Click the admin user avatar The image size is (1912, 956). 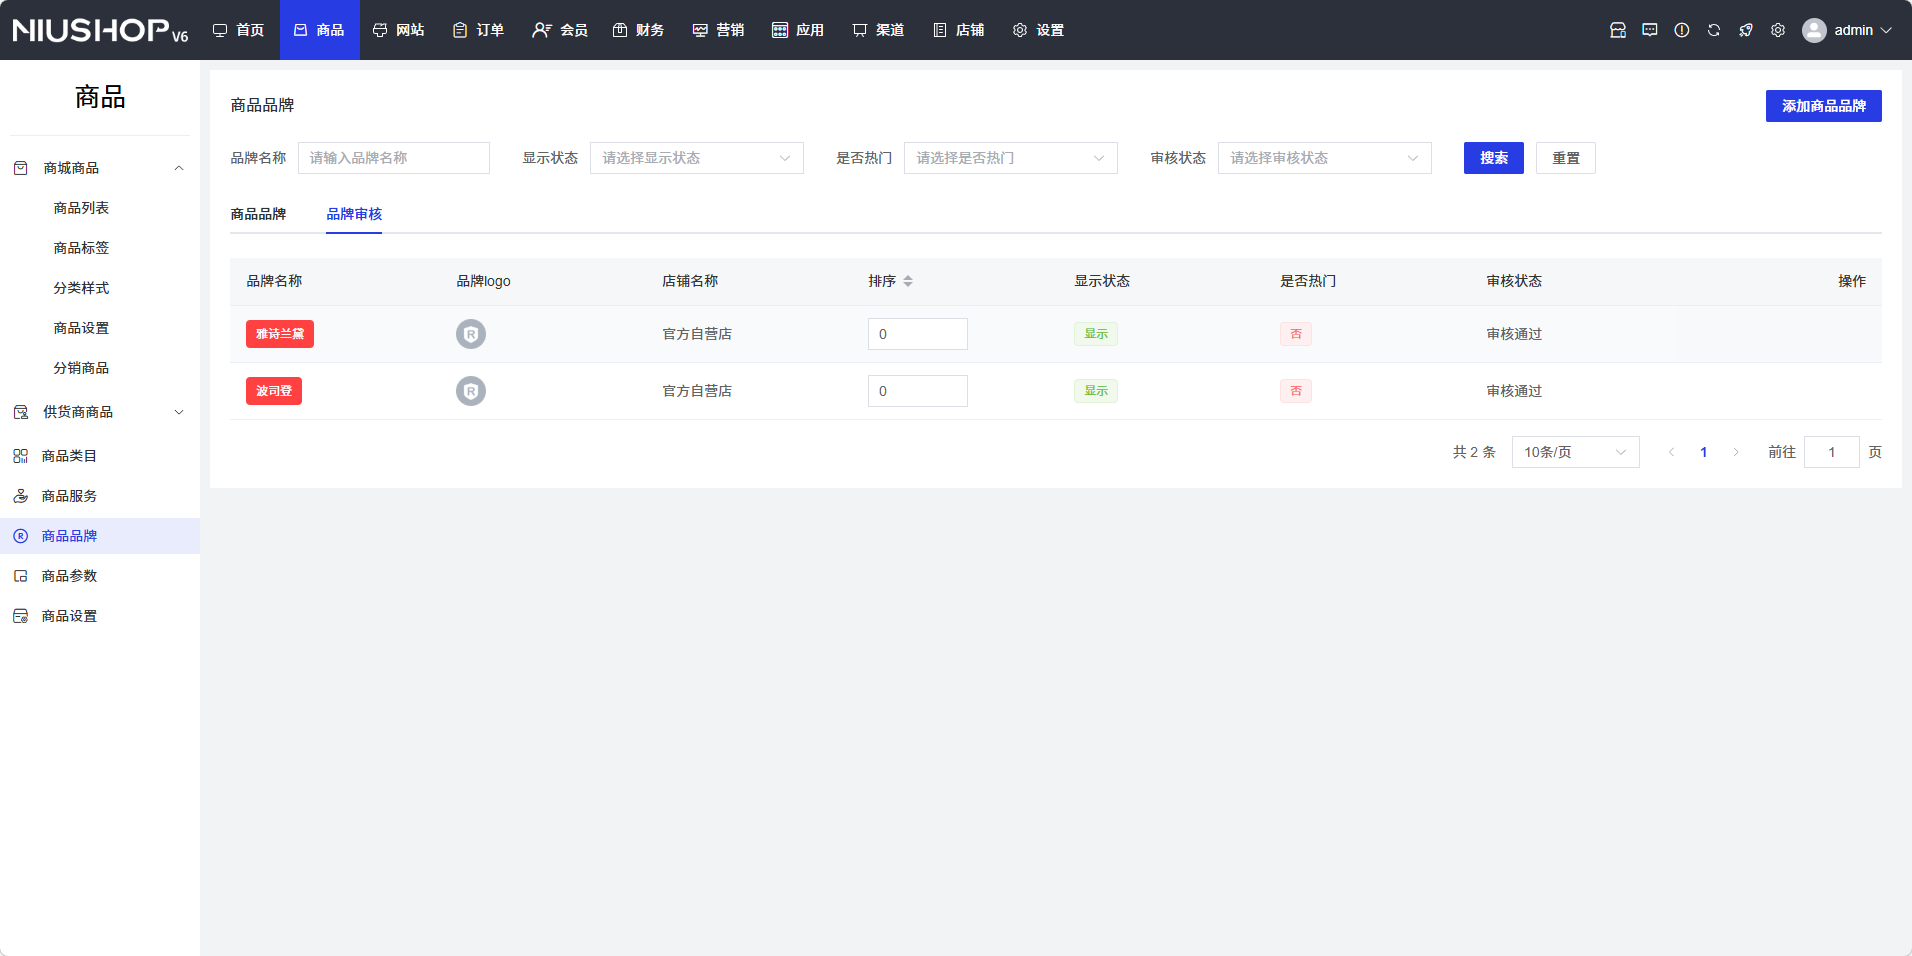(1813, 30)
